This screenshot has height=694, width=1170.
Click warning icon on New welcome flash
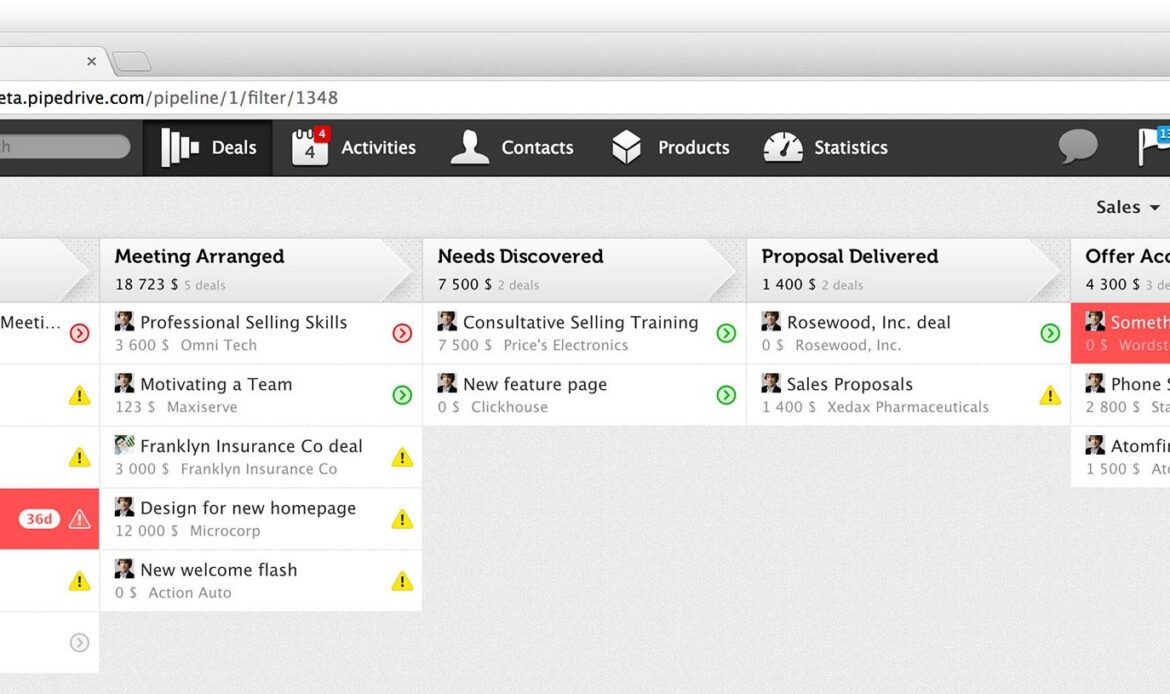[x=402, y=581]
